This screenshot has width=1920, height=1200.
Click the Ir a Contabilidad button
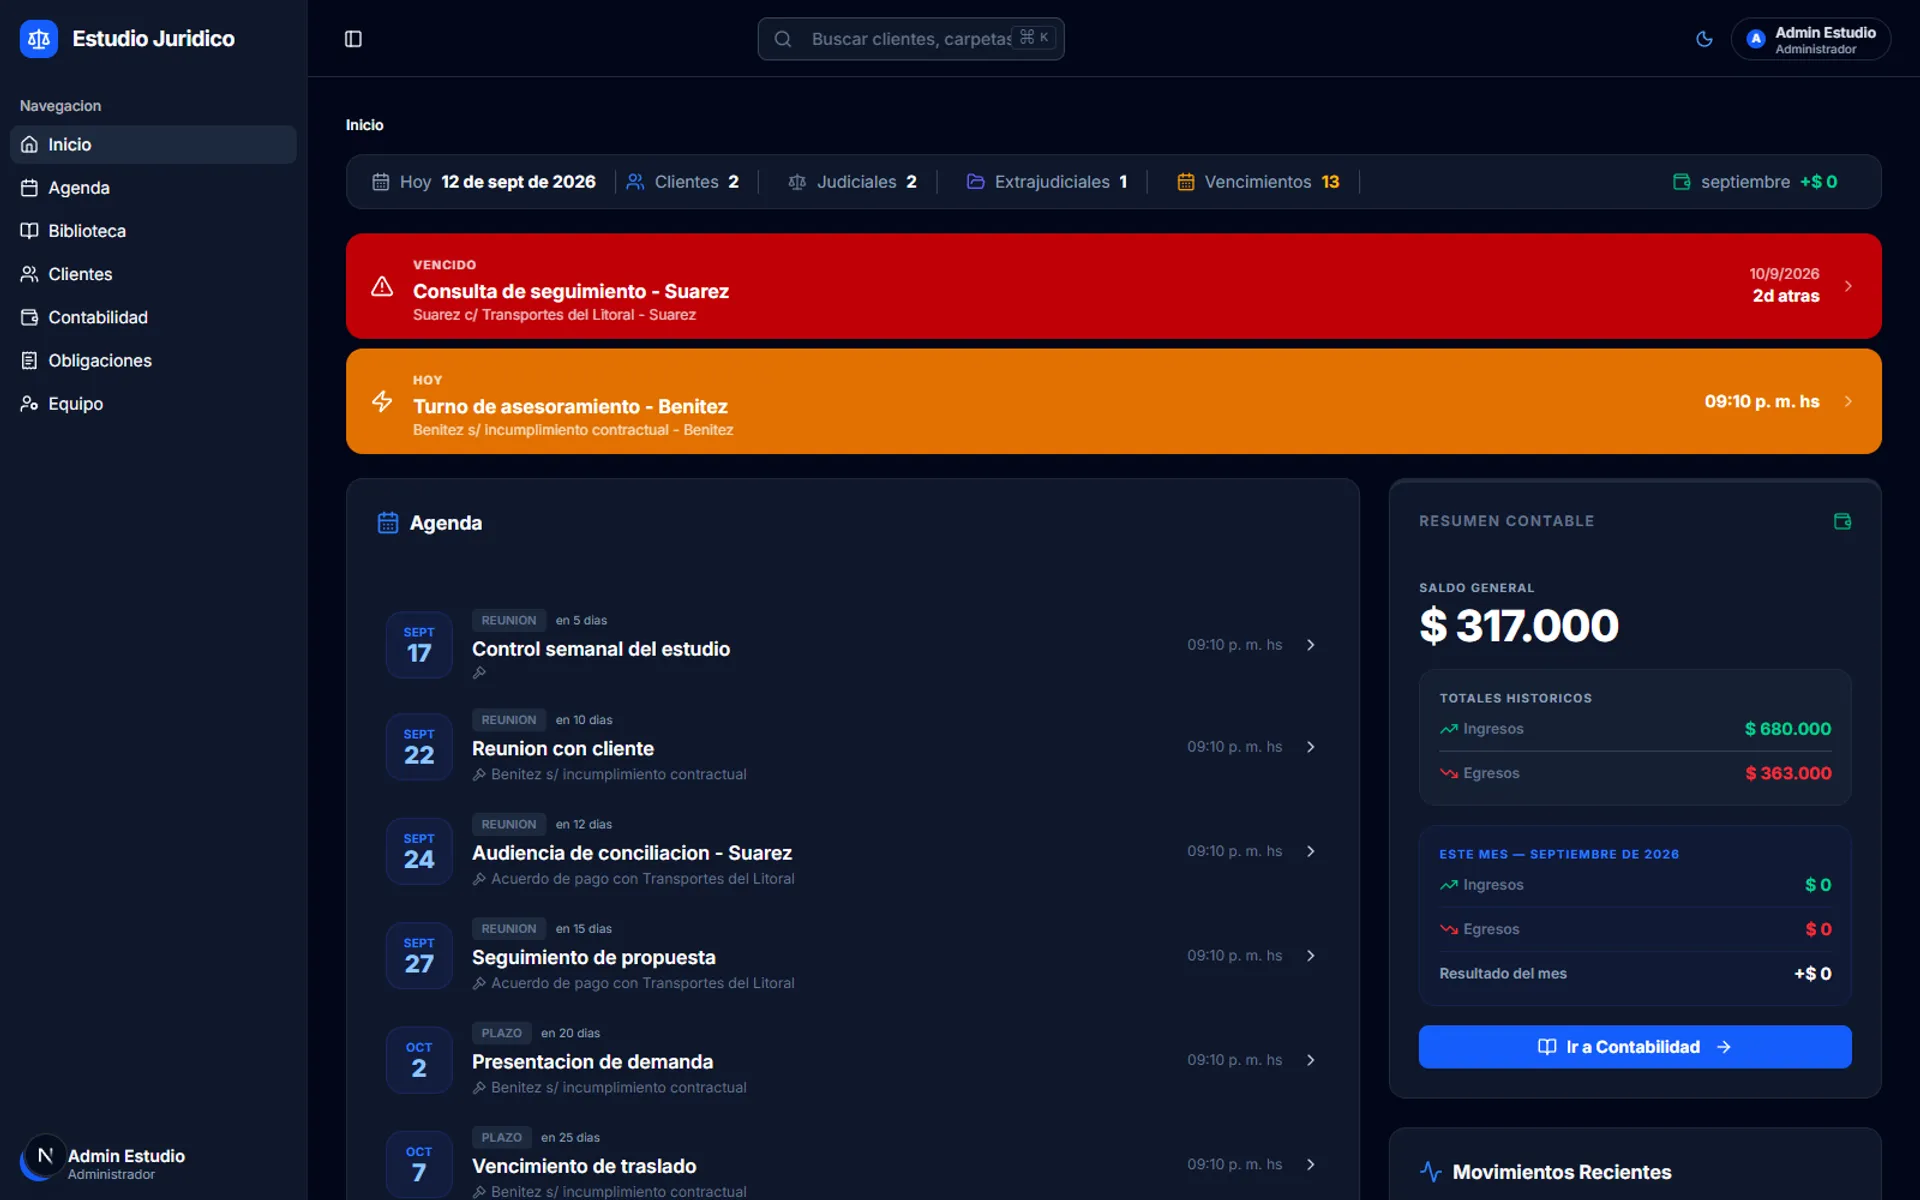coord(1635,1047)
